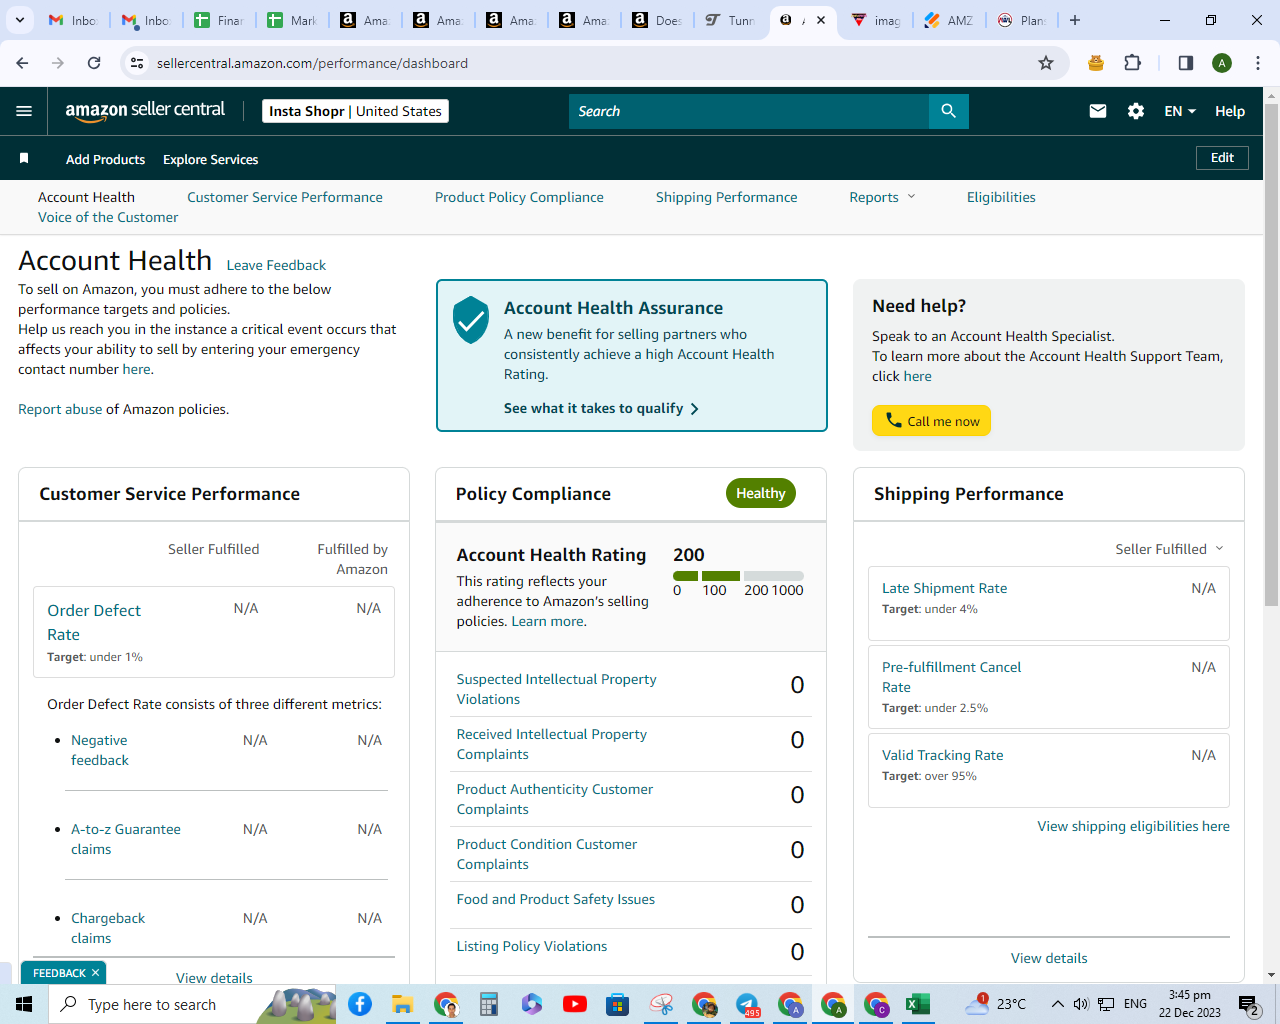The width and height of the screenshot is (1280, 1024).
Task: Open Excel from the taskbar
Action: (x=918, y=1004)
